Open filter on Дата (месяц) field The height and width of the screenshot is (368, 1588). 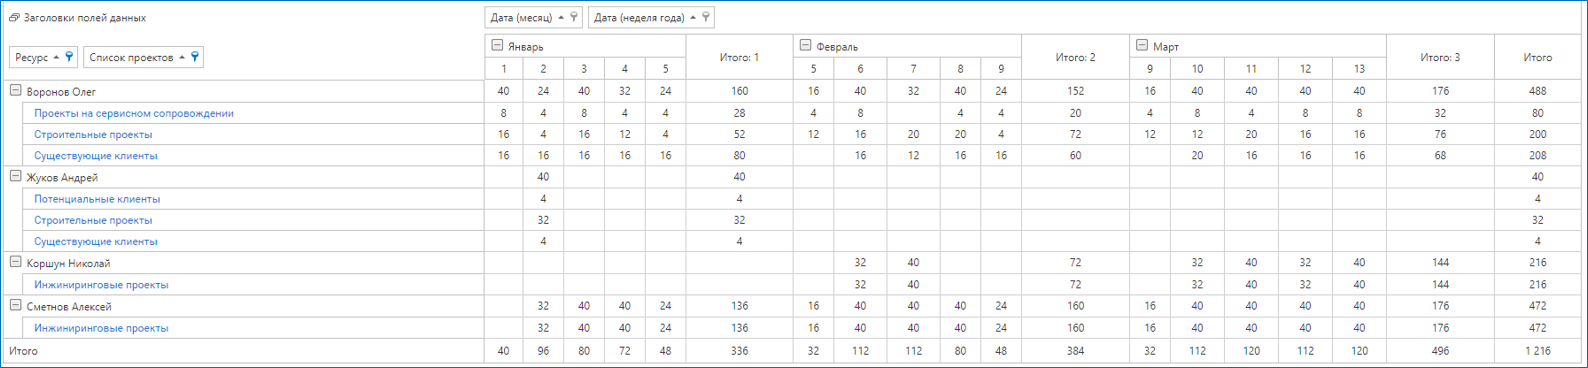point(574,17)
